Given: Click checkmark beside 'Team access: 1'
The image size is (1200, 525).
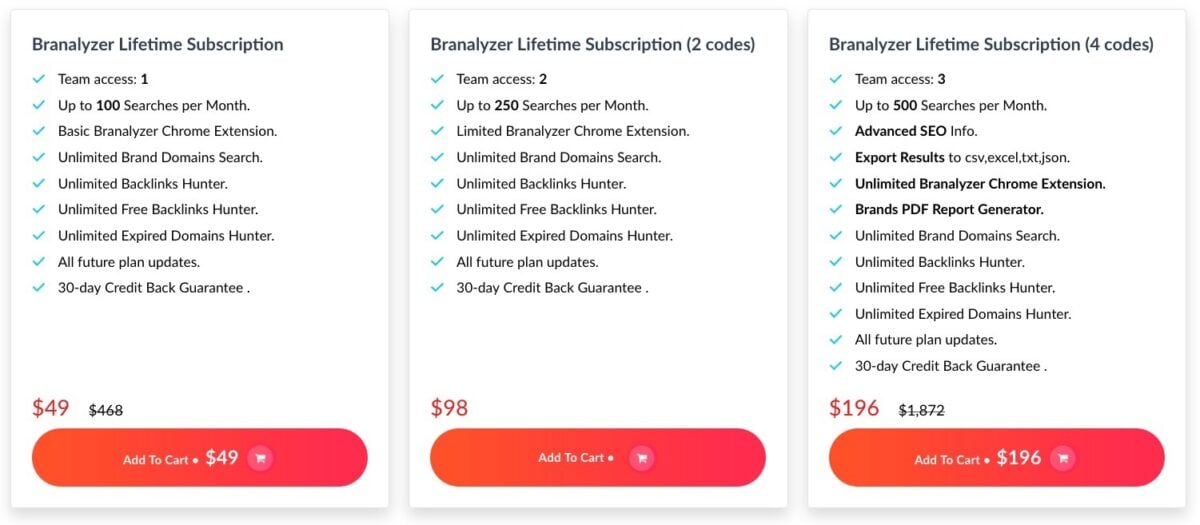Looking at the screenshot, I should [39, 79].
